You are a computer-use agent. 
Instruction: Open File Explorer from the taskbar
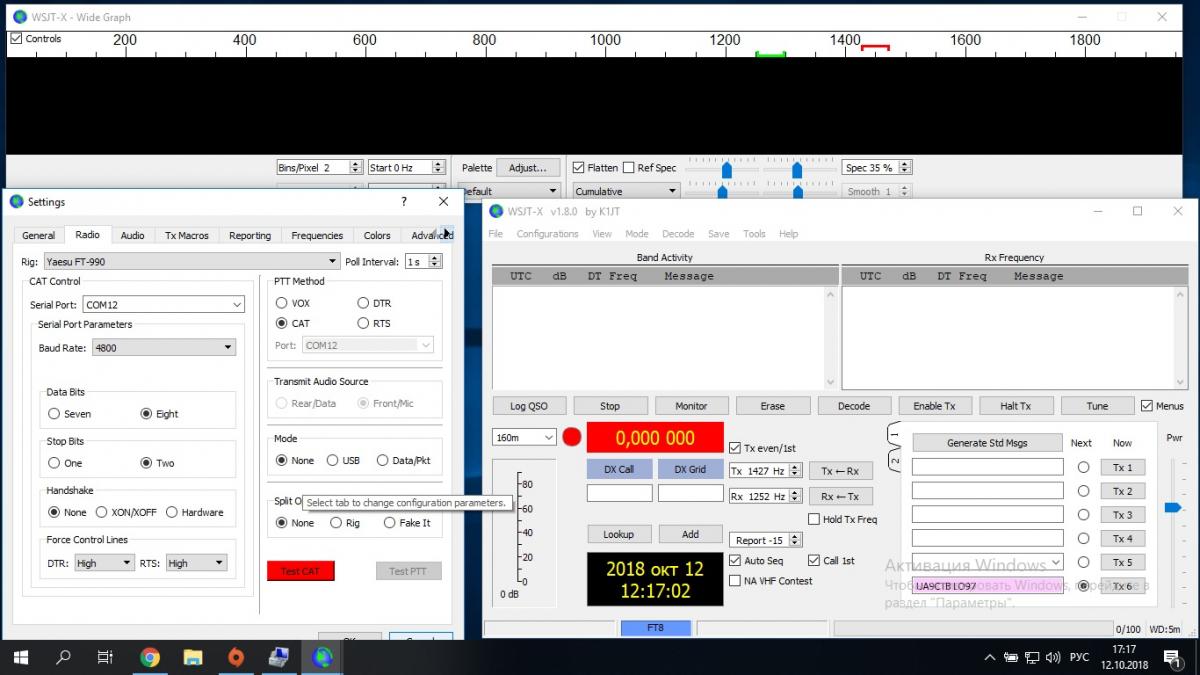193,657
